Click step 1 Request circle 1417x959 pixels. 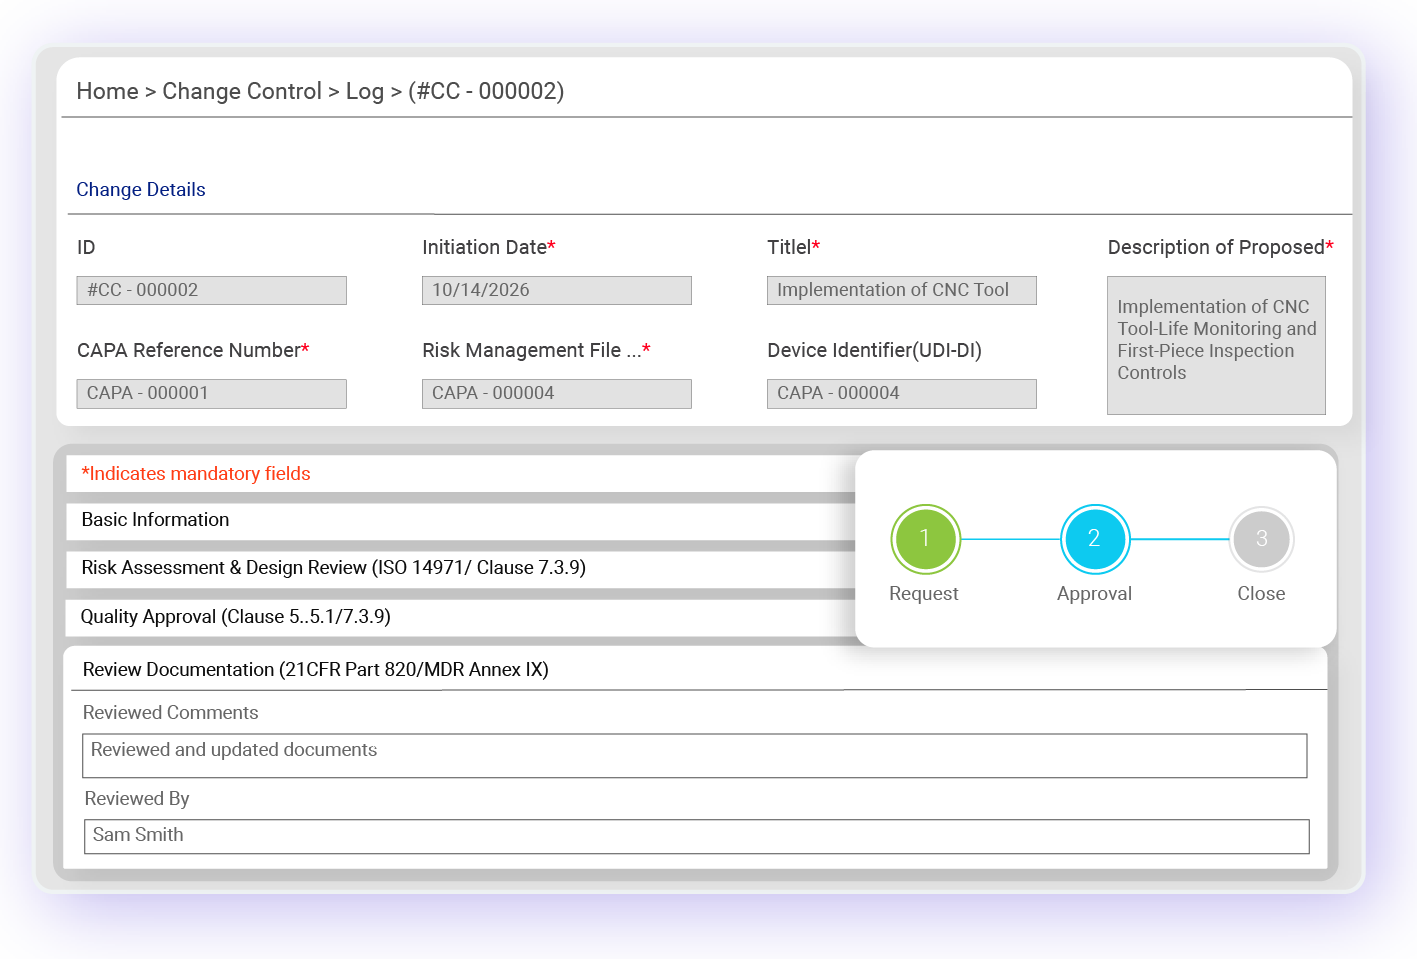925,539
